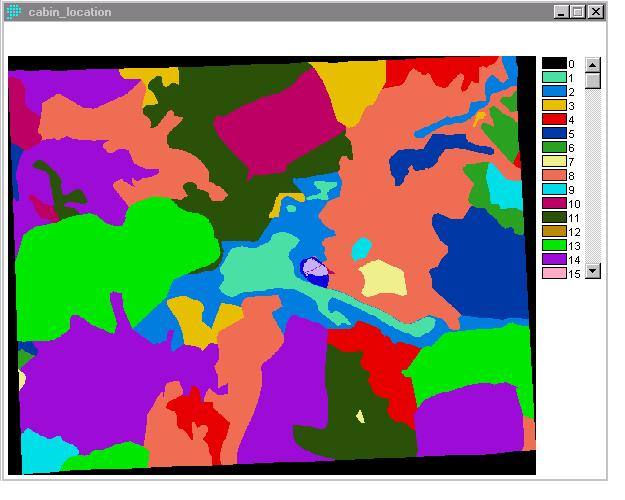Pick the bright green swatch for class 13
The width and height of the screenshot is (625, 500).
[x=554, y=245]
